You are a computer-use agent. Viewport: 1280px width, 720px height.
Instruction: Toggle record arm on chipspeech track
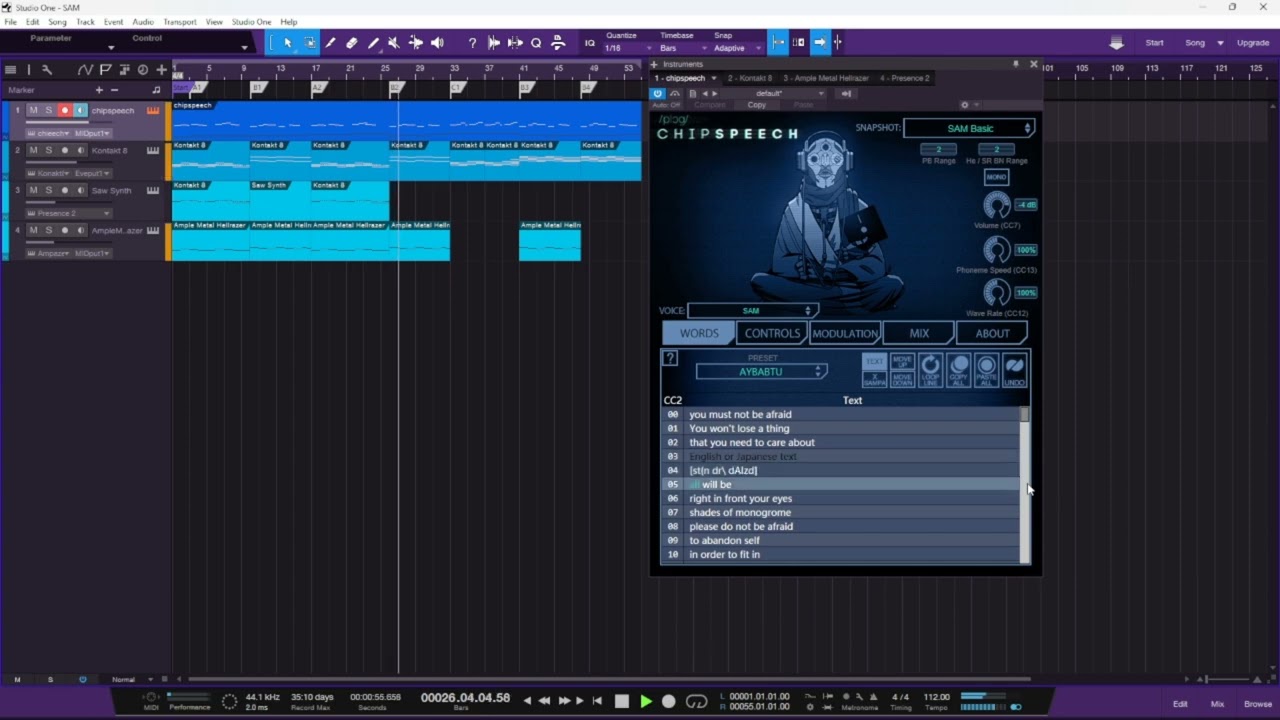[65, 110]
